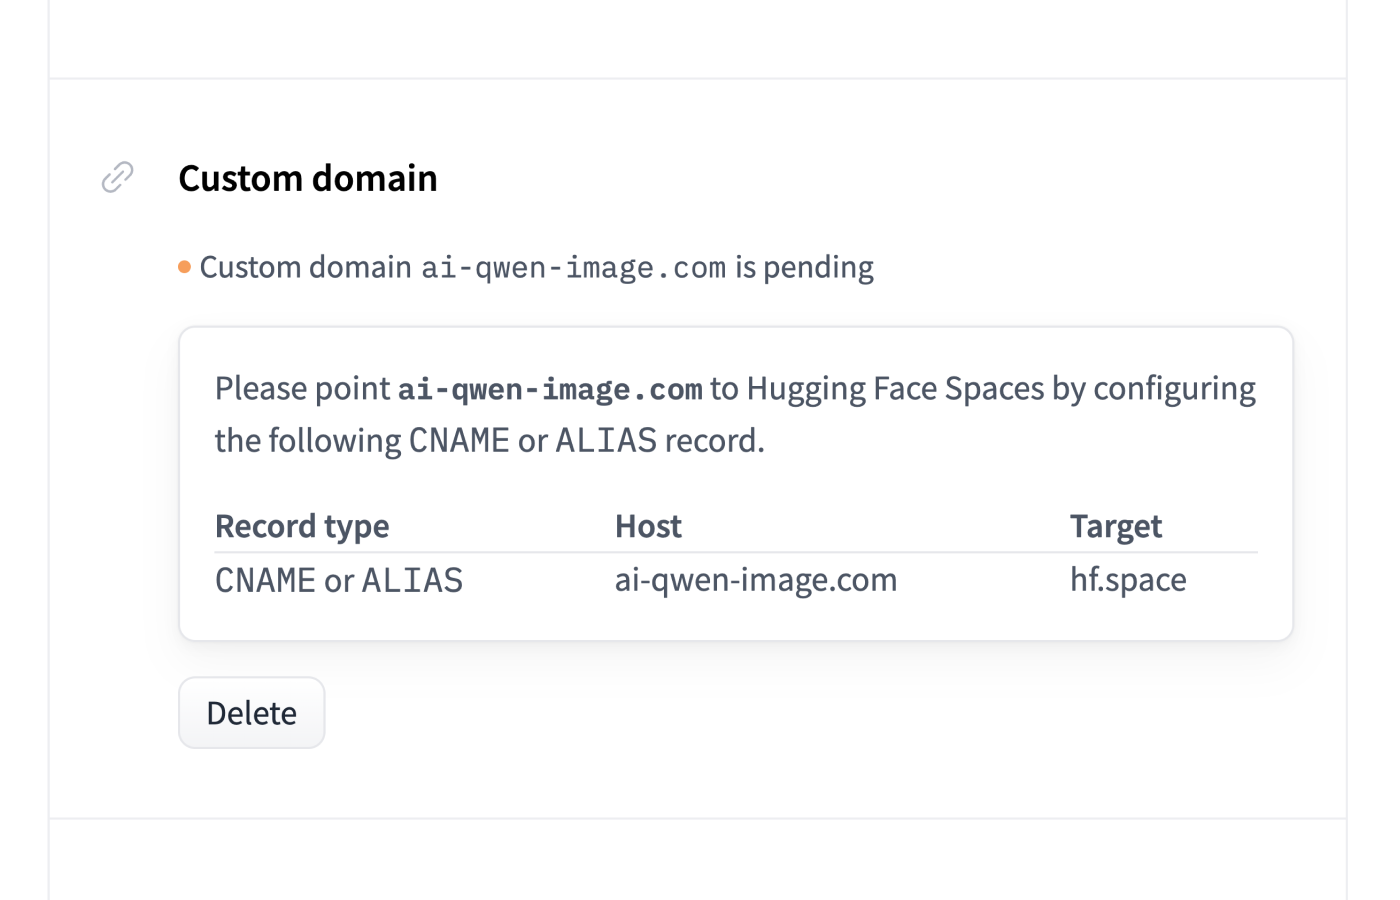1400x900 pixels.
Task: Click 'the following CNAME or ALIAS record' line
Action: click(x=489, y=441)
